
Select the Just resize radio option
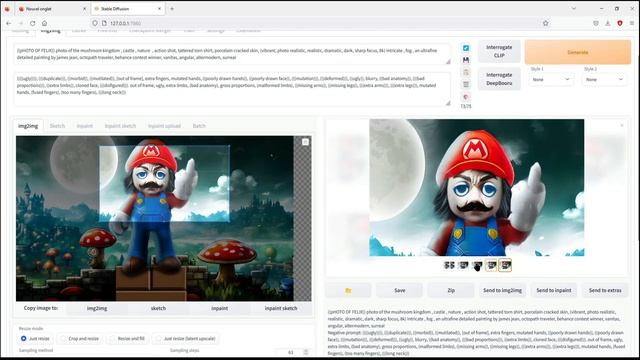point(24,338)
